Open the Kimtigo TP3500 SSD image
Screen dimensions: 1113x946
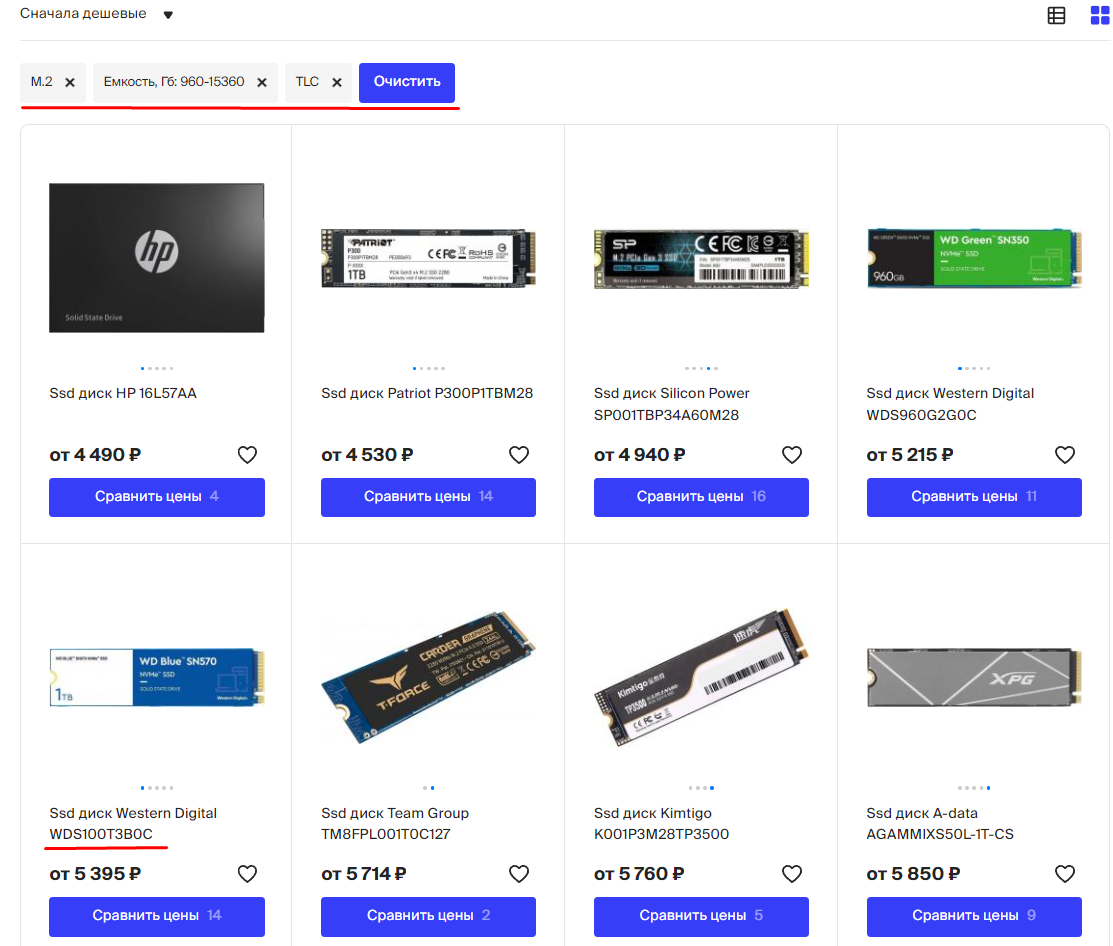tap(701, 678)
